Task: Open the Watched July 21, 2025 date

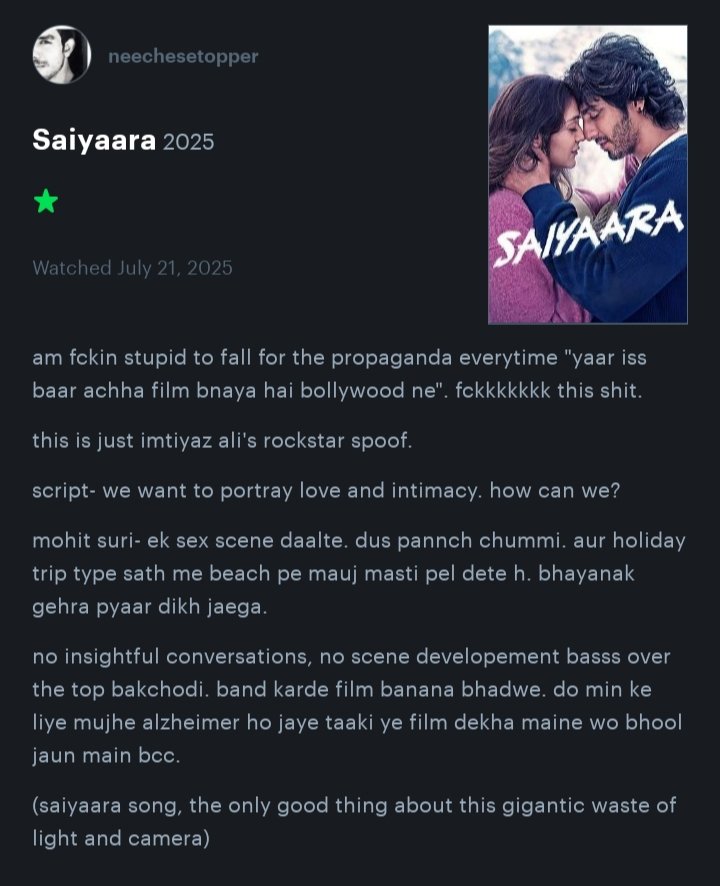Action: click(x=132, y=268)
